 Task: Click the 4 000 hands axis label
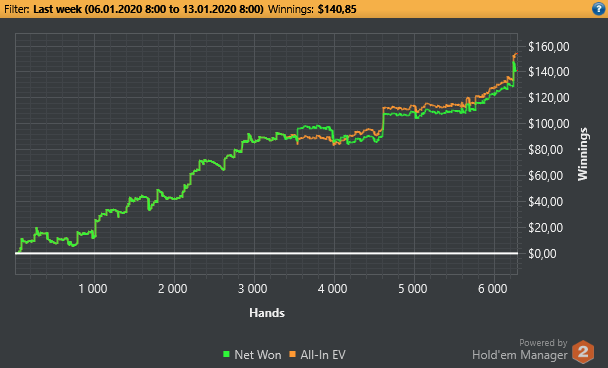pyautogui.click(x=333, y=289)
